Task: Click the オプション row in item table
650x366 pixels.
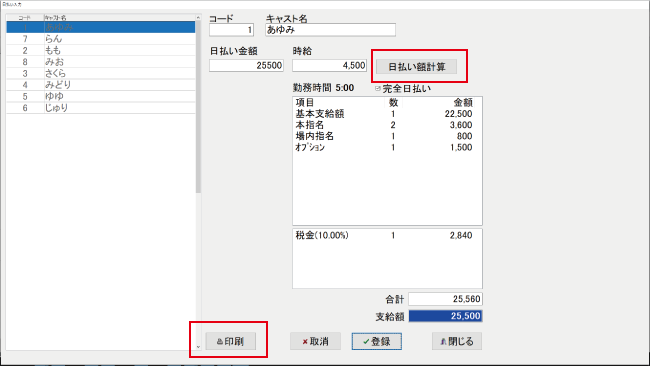Action: (387, 147)
